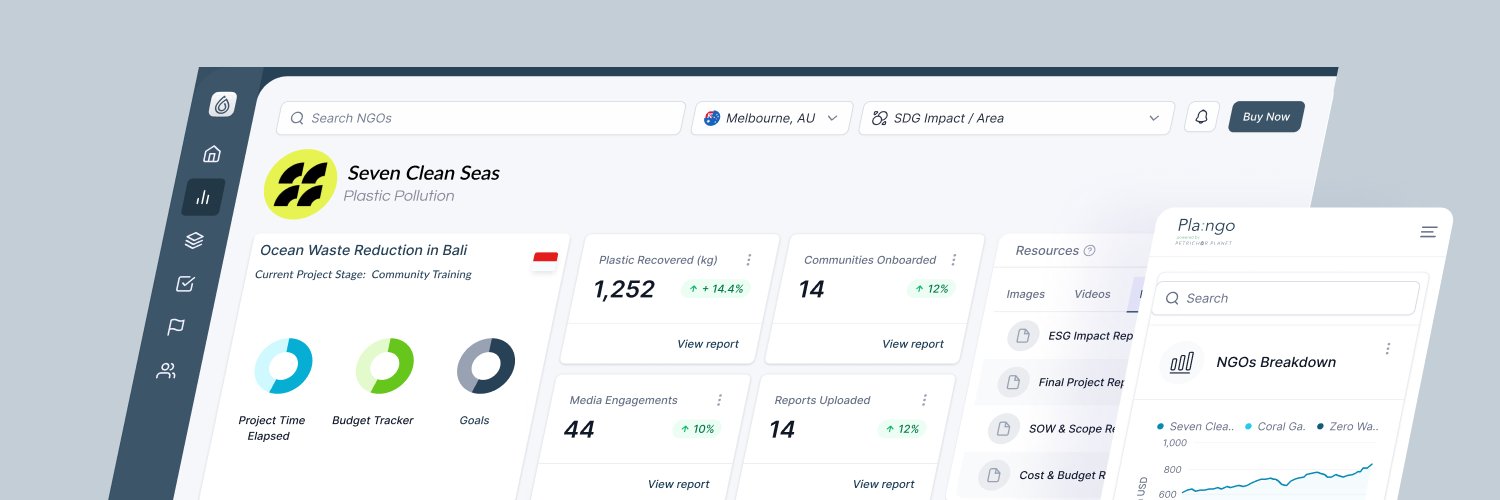Click the Community Training stage text
The width and height of the screenshot is (1500, 500).
[421, 274]
